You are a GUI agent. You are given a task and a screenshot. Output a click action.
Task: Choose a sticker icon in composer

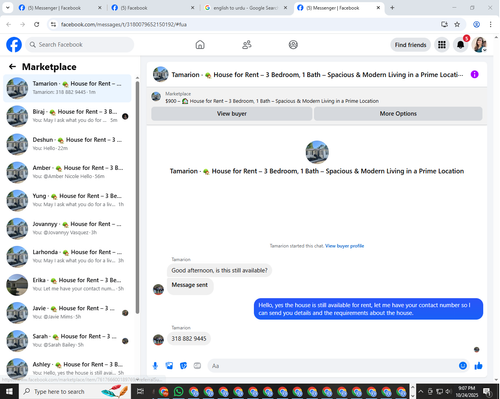183,366
